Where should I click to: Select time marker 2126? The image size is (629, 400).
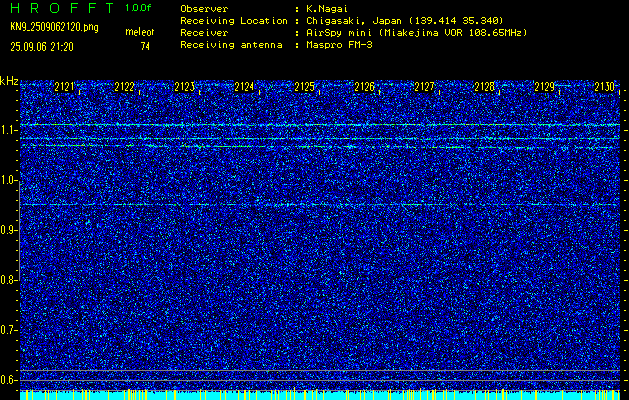click(x=365, y=87)
